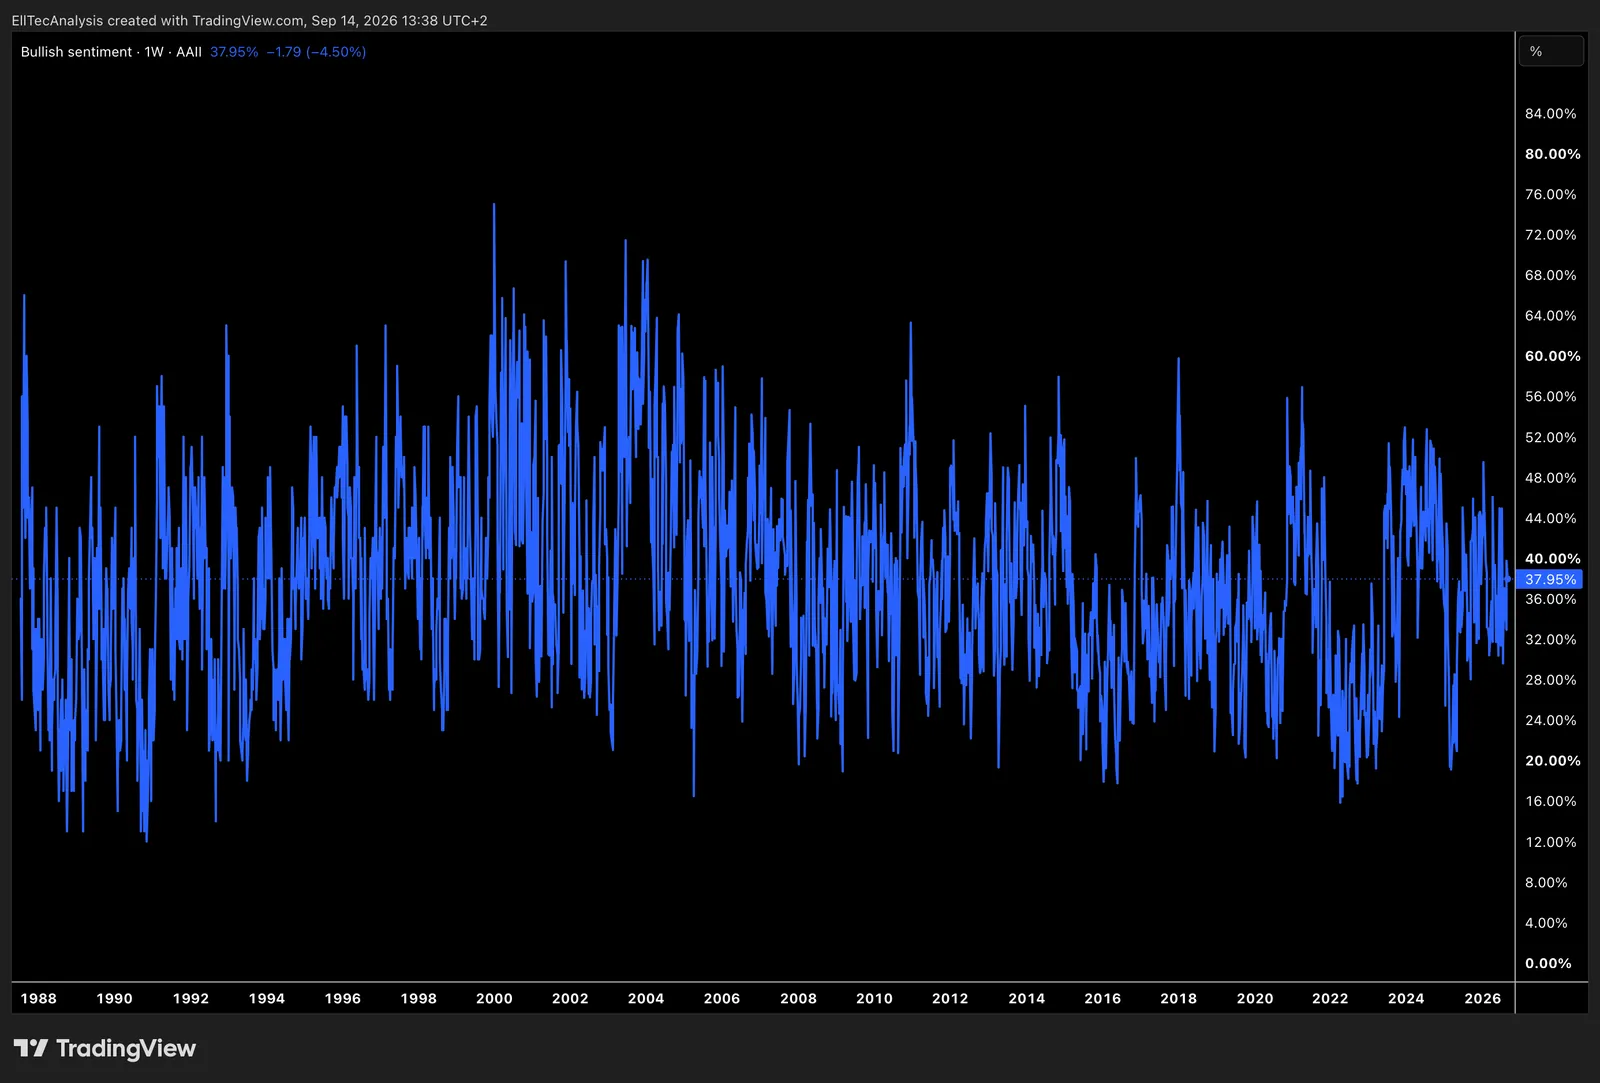Image resolution: width=1600 pixels, height=1083 pixels.
Task: Click the % scale mode button
Action: pos(1551,51)
